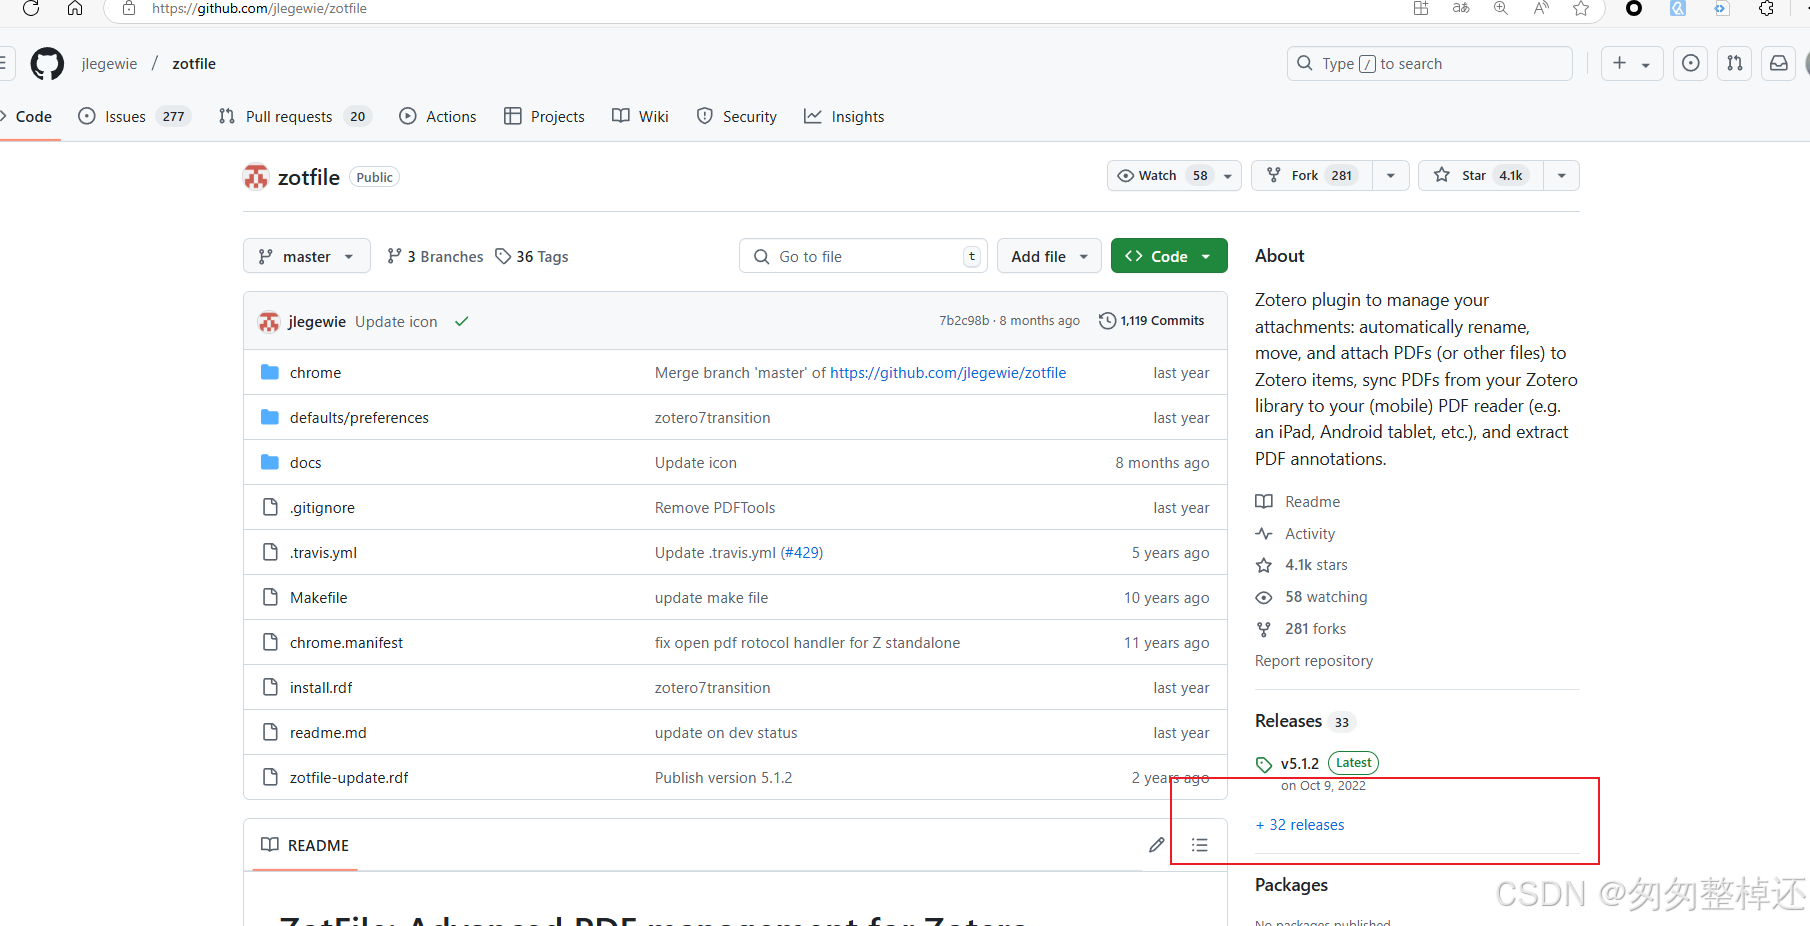The width and height of the screenshot is (1810, 926).
Task: Open the .gitignore file
Action: (322, 507)
